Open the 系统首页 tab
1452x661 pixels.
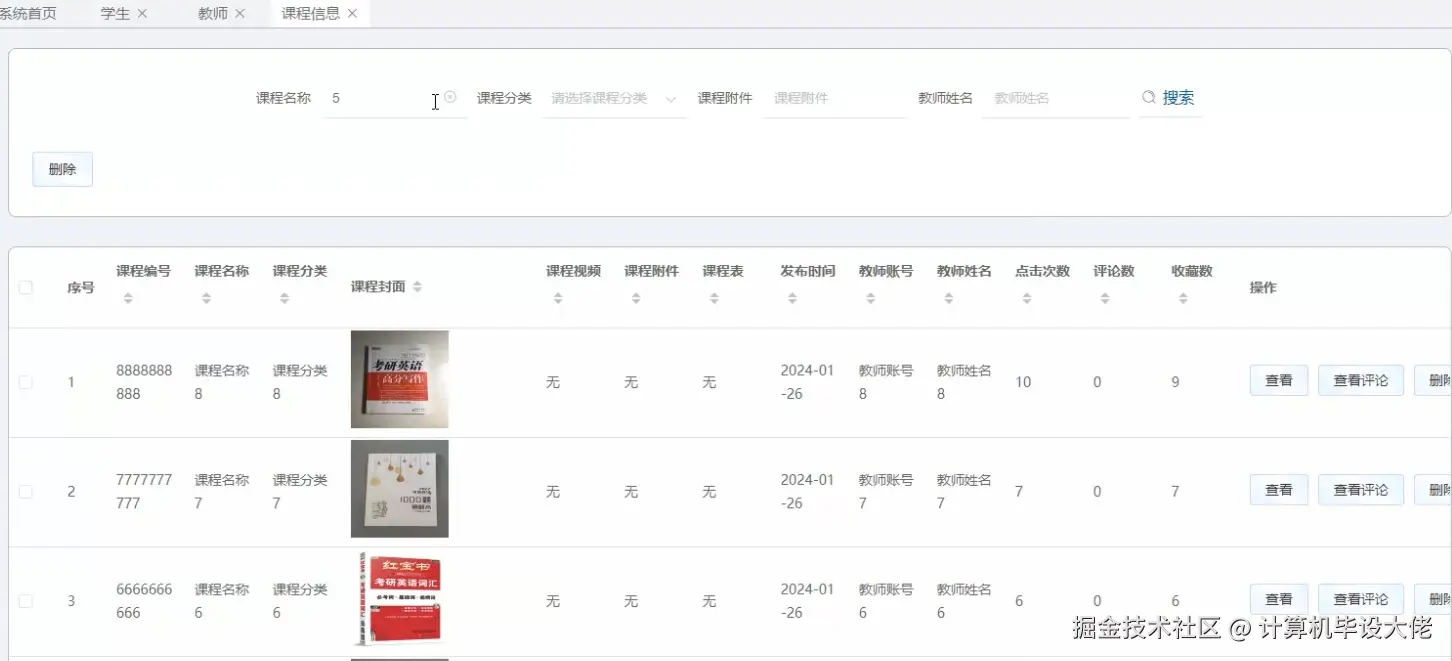27,13
